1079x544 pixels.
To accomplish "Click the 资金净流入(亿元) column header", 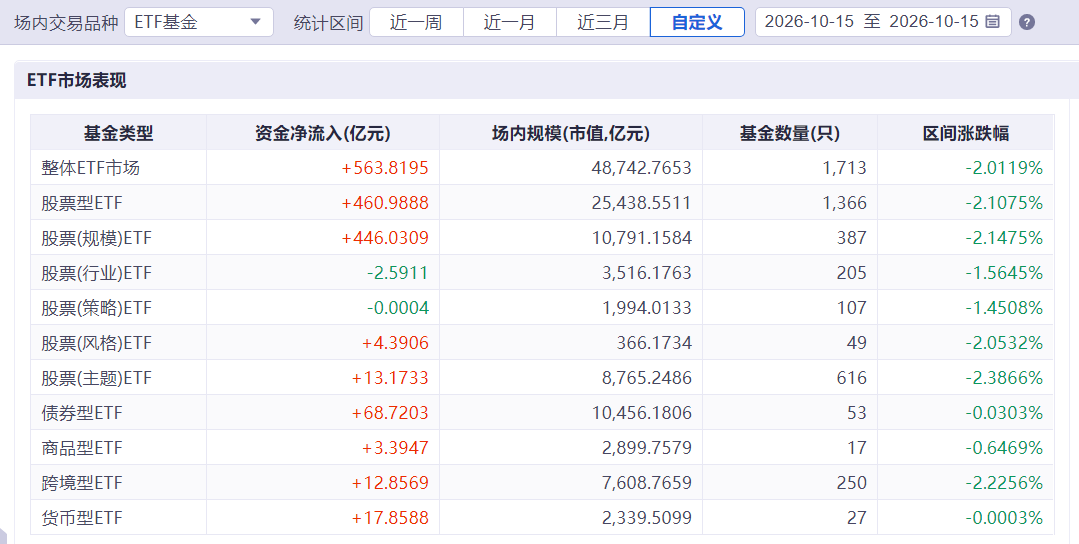I will point(323,133).
